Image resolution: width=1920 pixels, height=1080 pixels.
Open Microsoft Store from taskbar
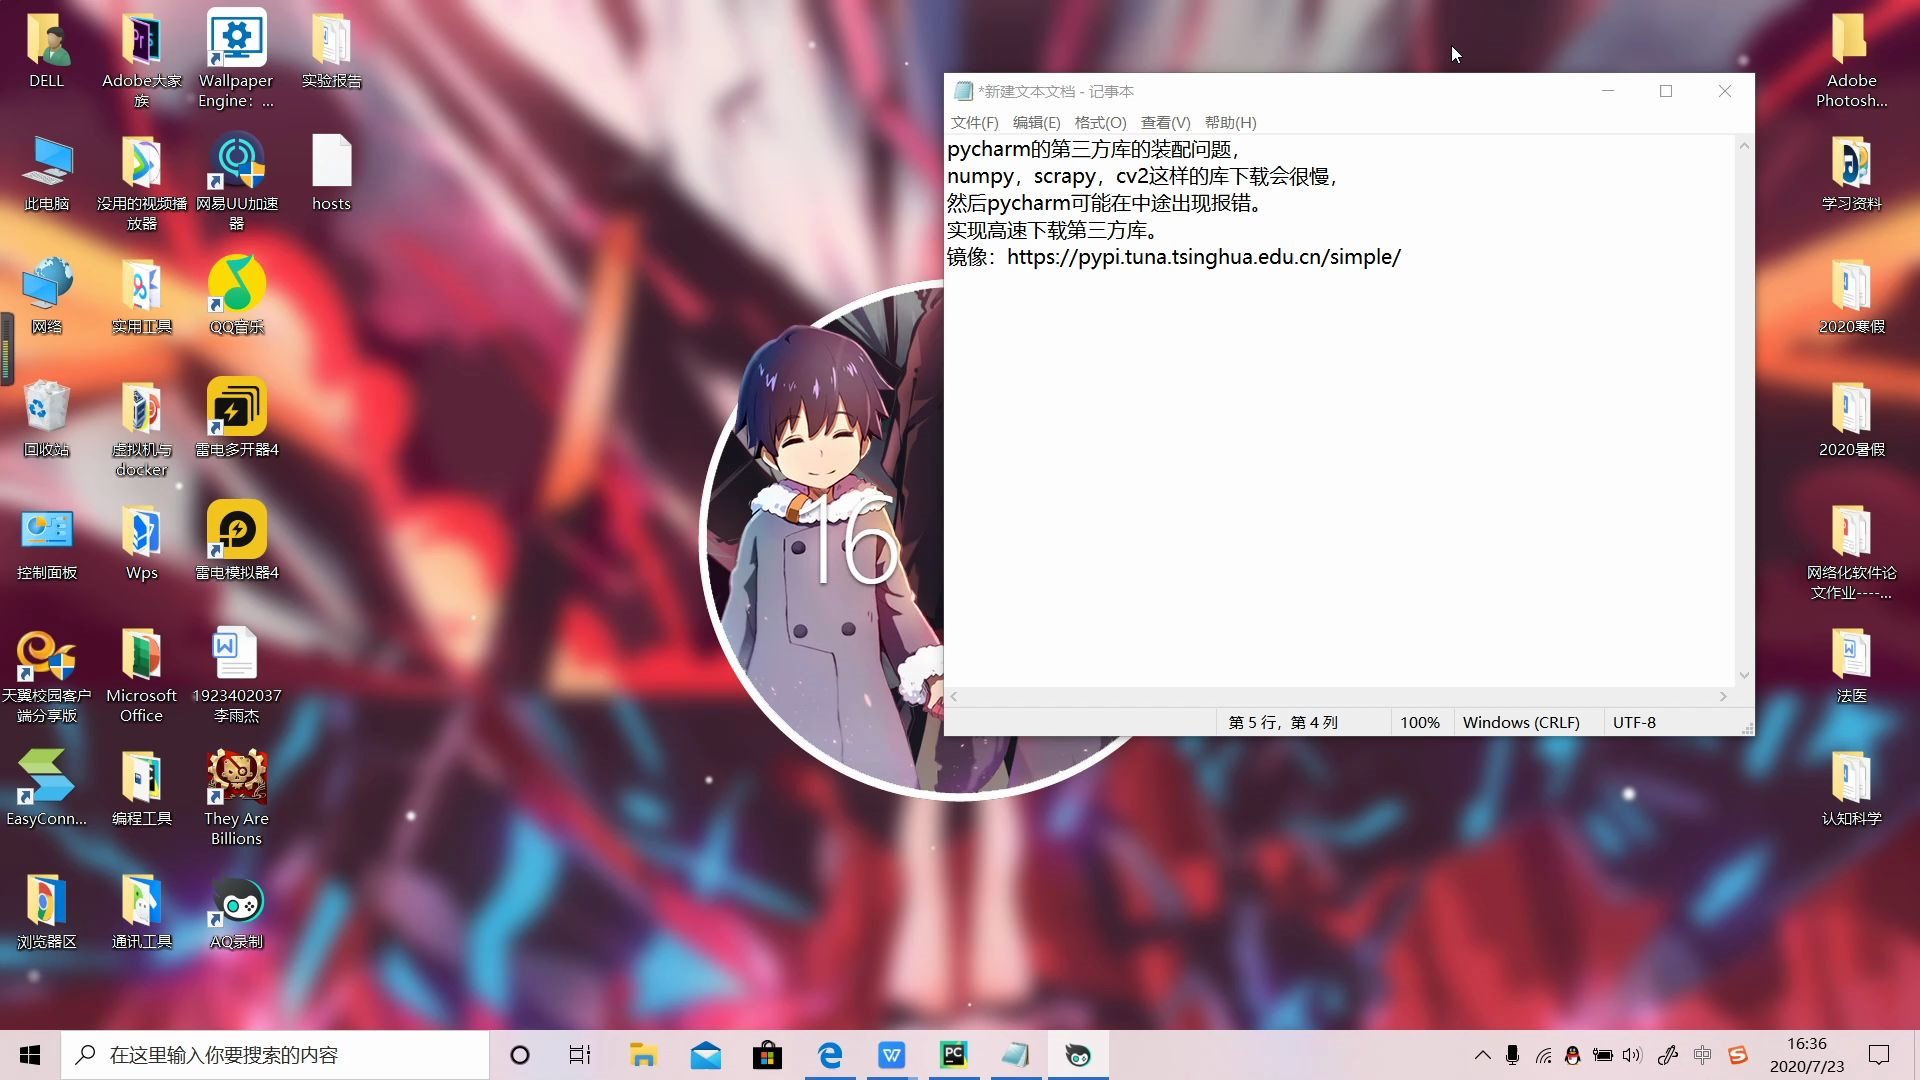point(767,1055)
